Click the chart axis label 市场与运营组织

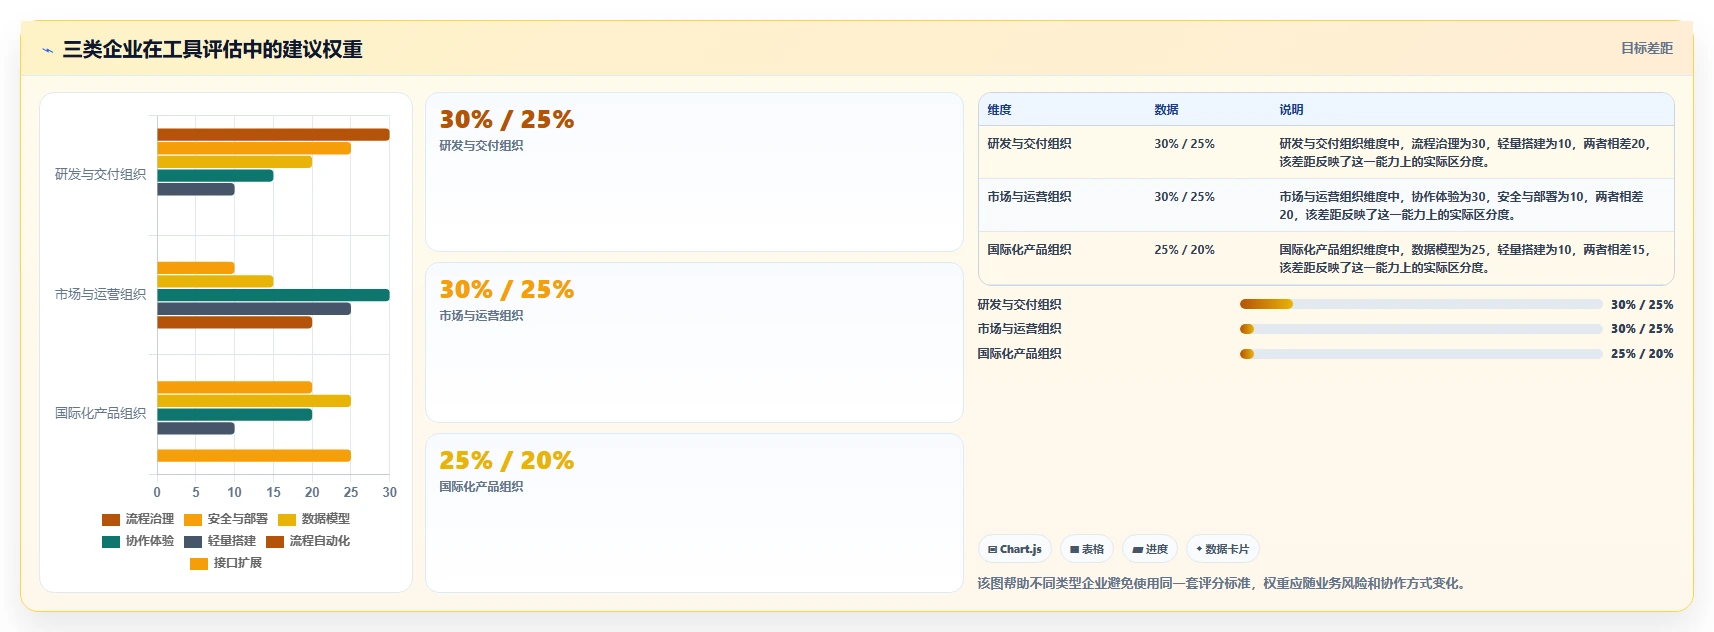point(100,294)
